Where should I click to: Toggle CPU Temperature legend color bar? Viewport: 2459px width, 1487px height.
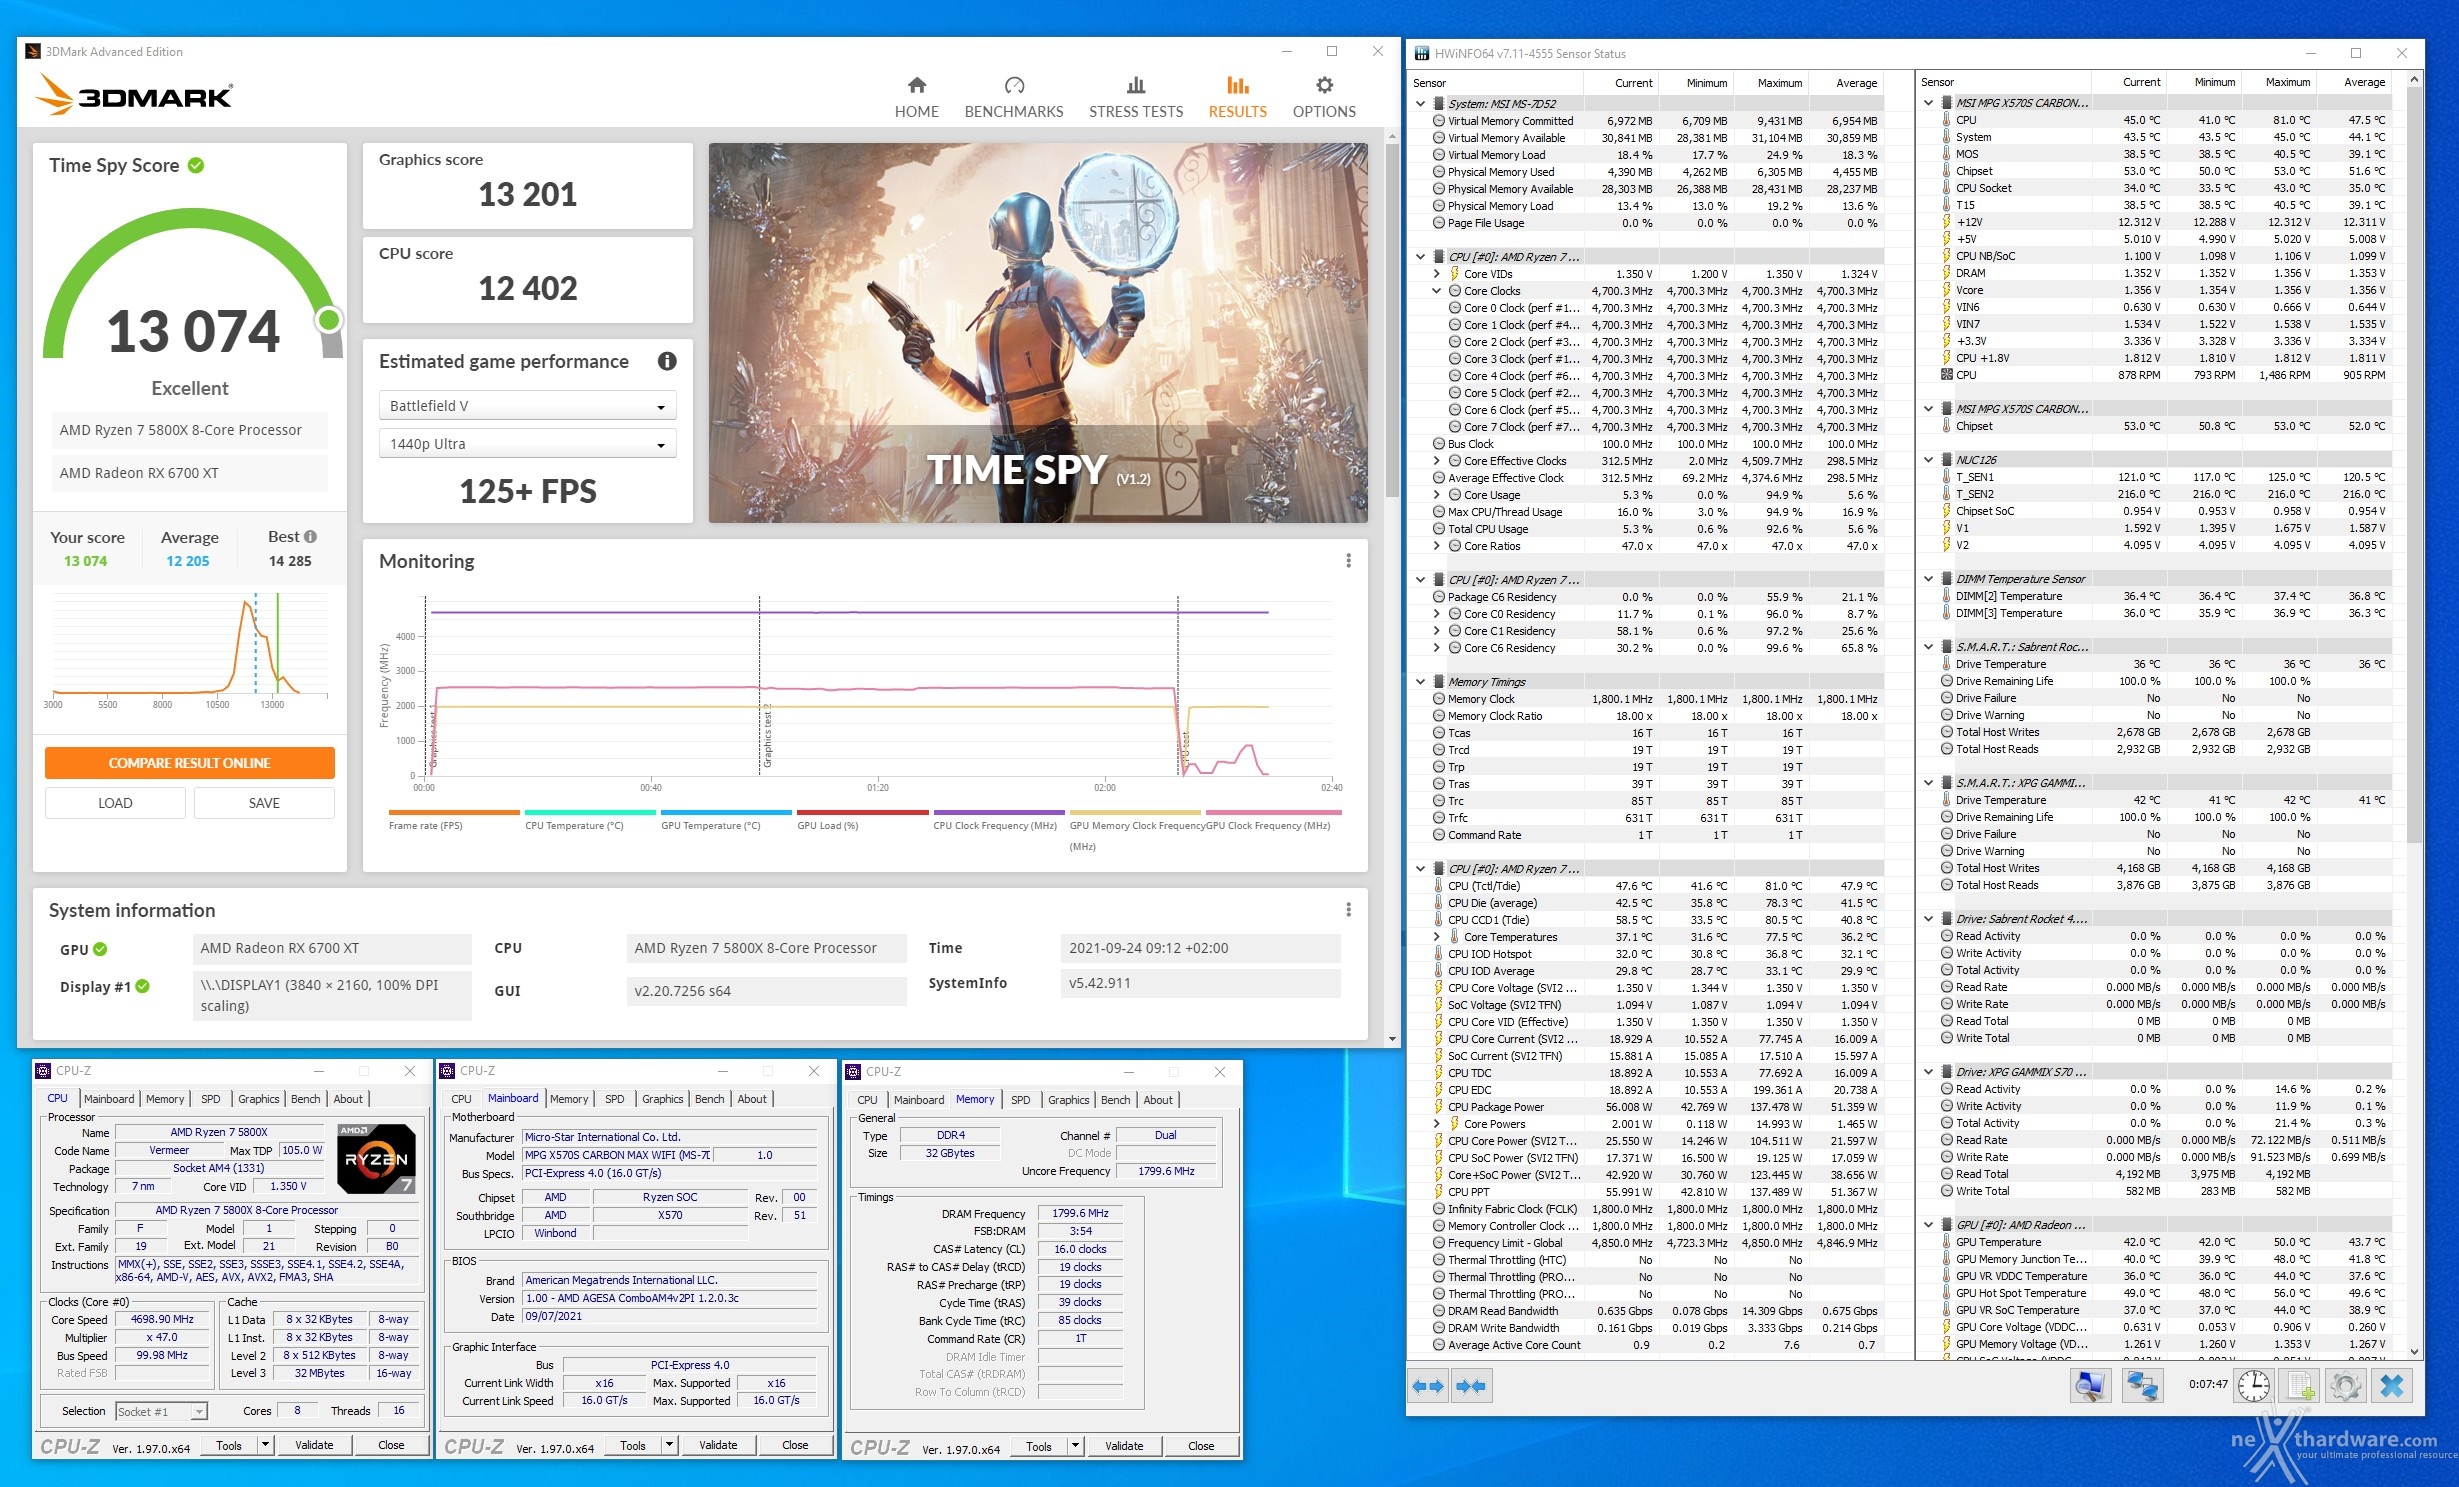[590, 812]
